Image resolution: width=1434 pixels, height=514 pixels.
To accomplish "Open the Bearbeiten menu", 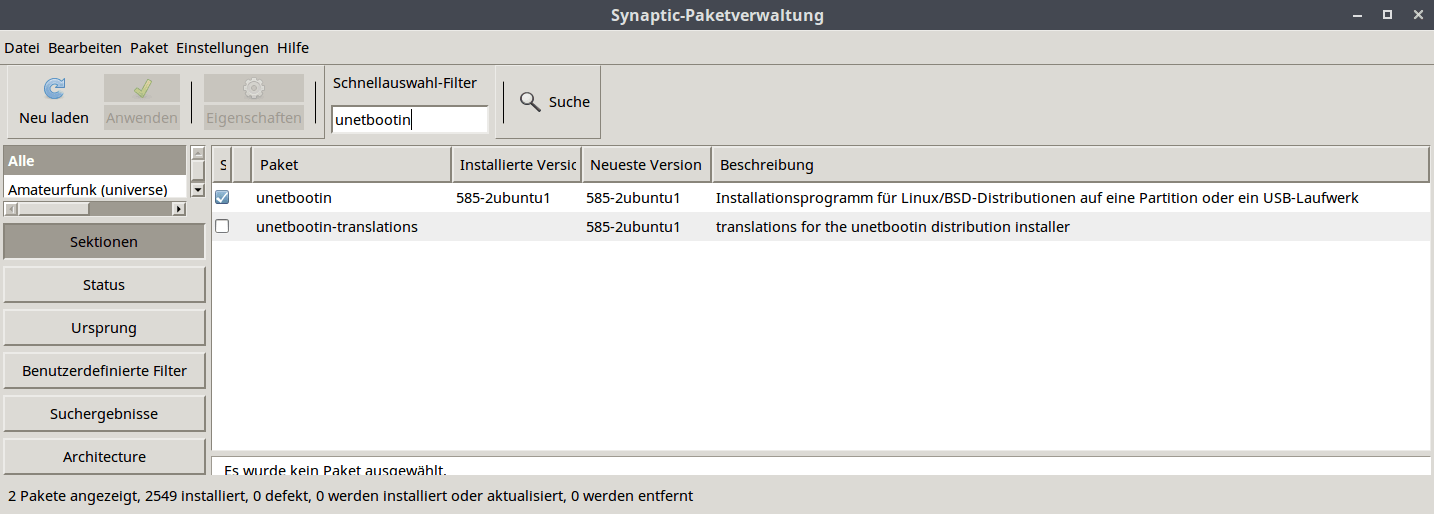I will [x=85, y=48].
